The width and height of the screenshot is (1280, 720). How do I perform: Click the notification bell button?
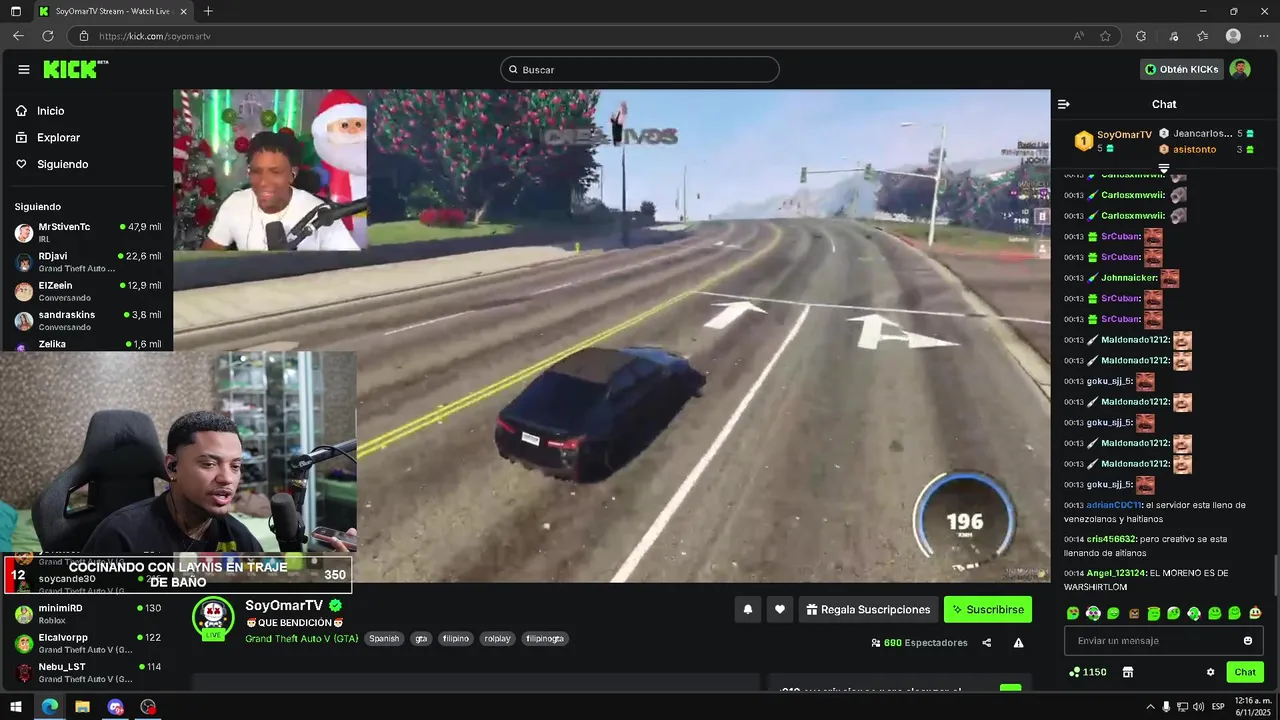748,609
